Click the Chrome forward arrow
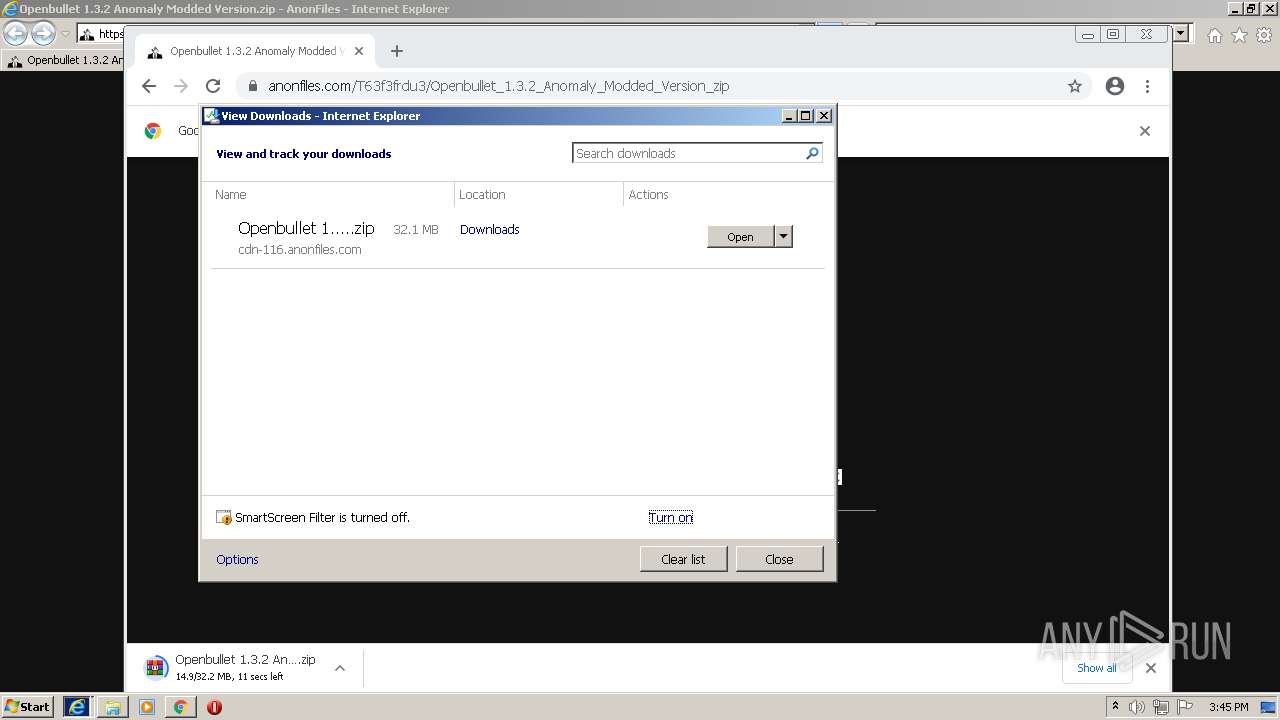Screen dimensions: 1280x720 [181, 86]
